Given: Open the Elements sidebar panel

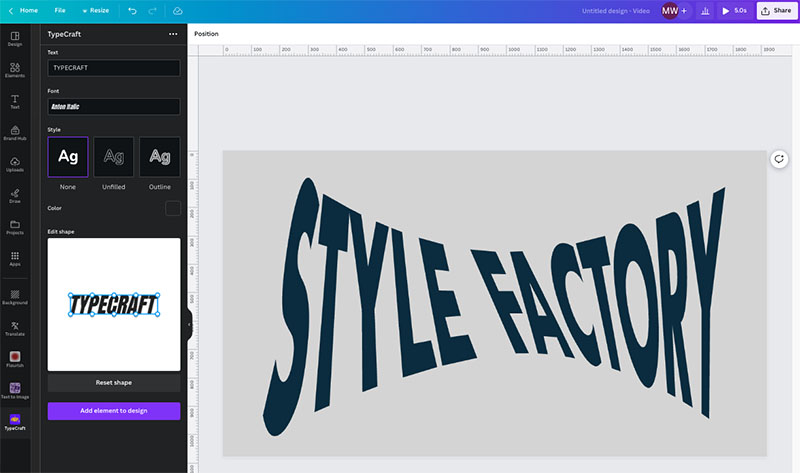Looking at the screenshot, I should click(15, 70).
